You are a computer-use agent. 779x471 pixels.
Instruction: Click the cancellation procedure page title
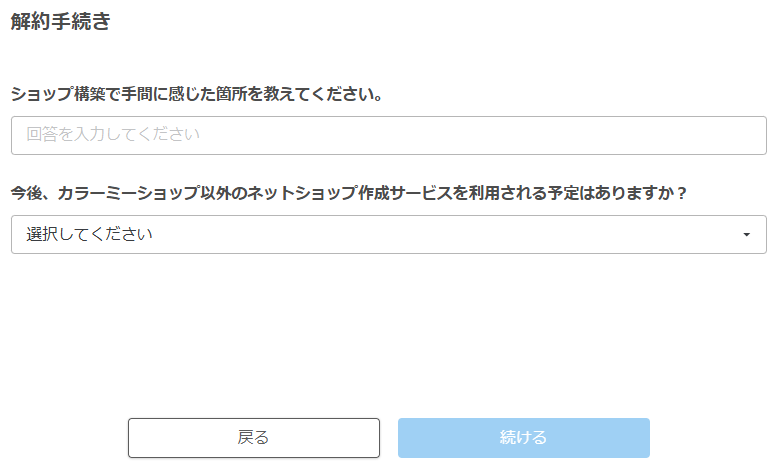60,23
